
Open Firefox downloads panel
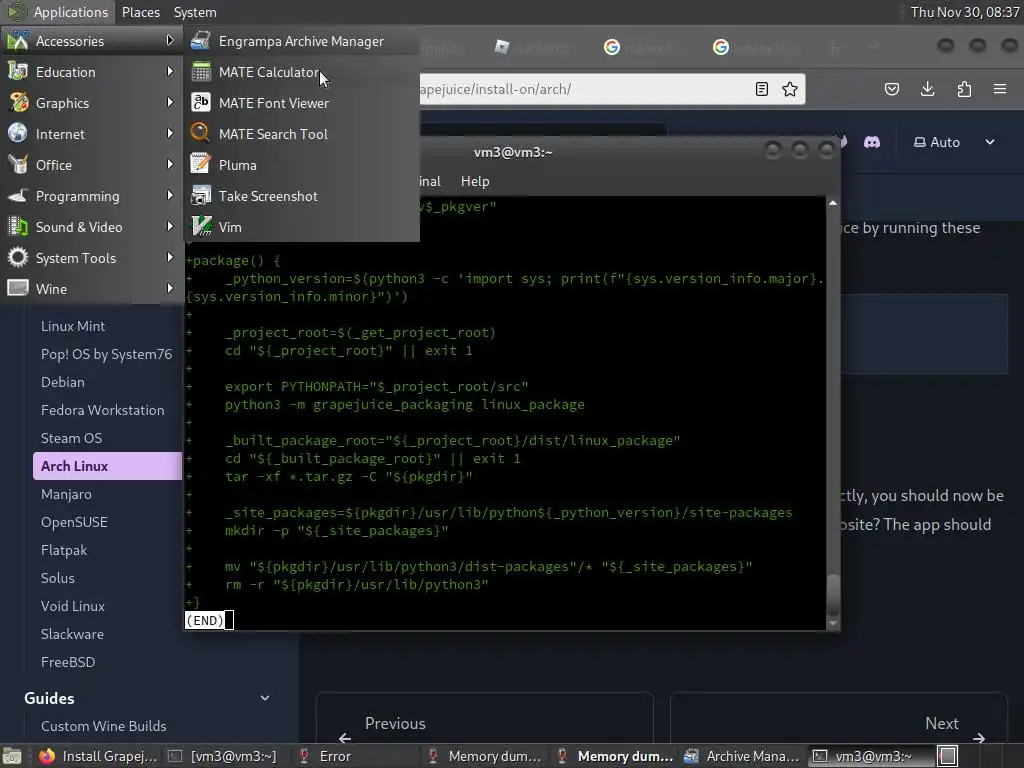(x=927, y=89)
